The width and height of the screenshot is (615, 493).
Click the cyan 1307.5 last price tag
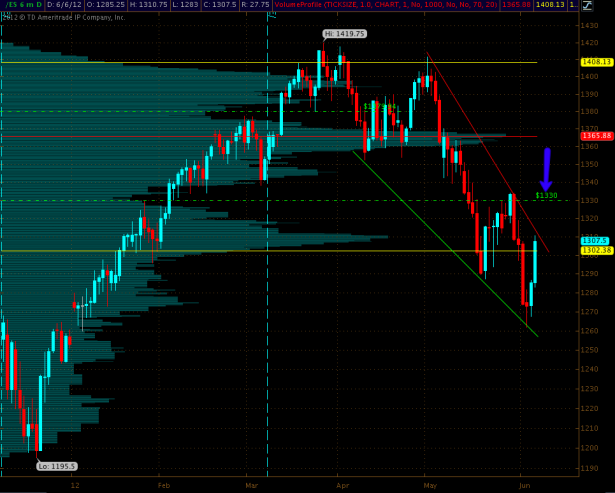tap(595, 240)
